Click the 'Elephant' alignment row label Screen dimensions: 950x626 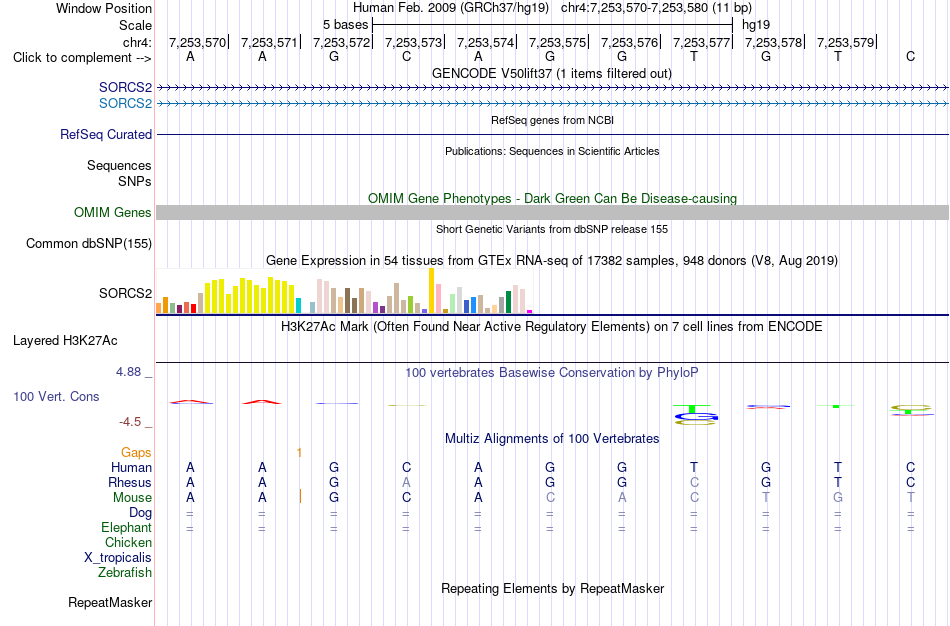127,528
